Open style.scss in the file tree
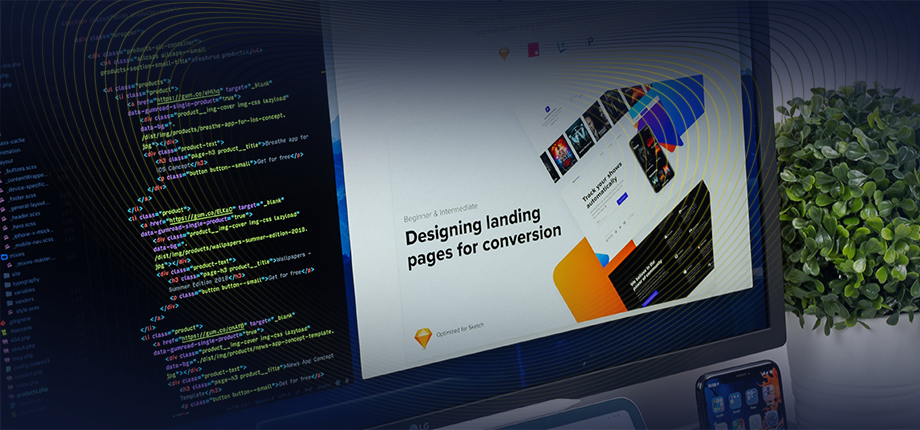Screen dimensions: 920x430 pos(25,310)
